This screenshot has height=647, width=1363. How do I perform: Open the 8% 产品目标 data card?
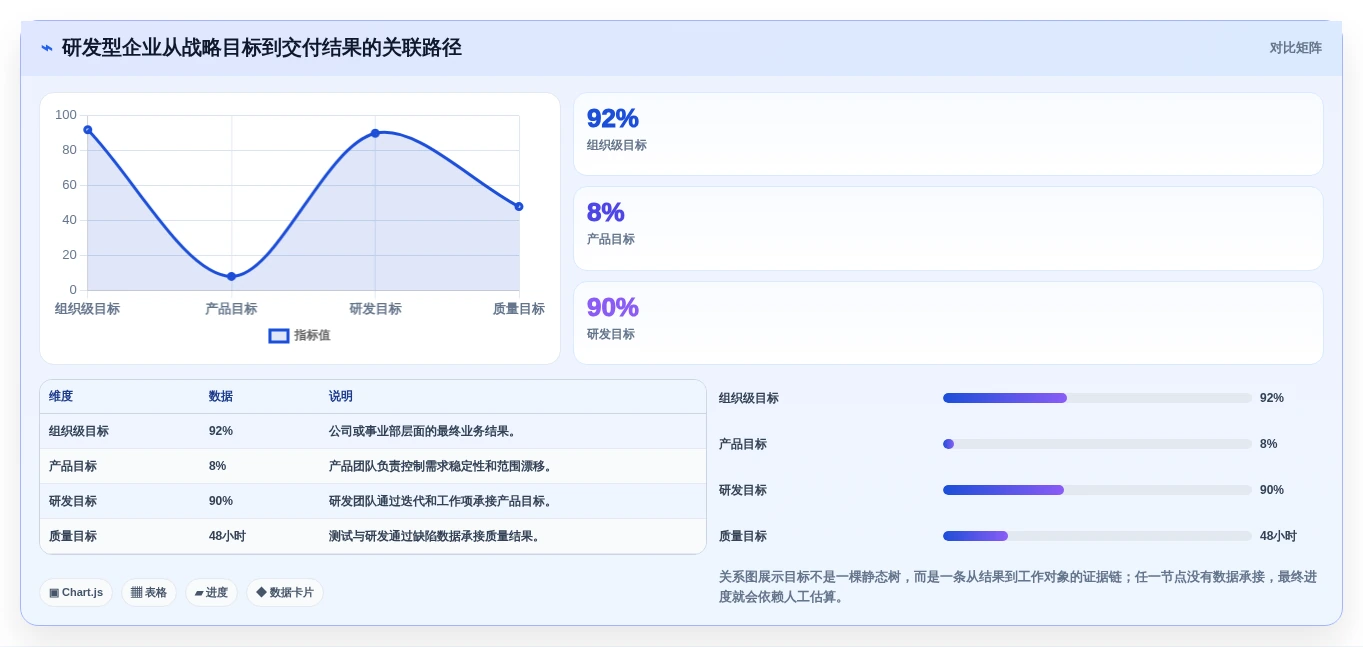click(x=948, y=228)
